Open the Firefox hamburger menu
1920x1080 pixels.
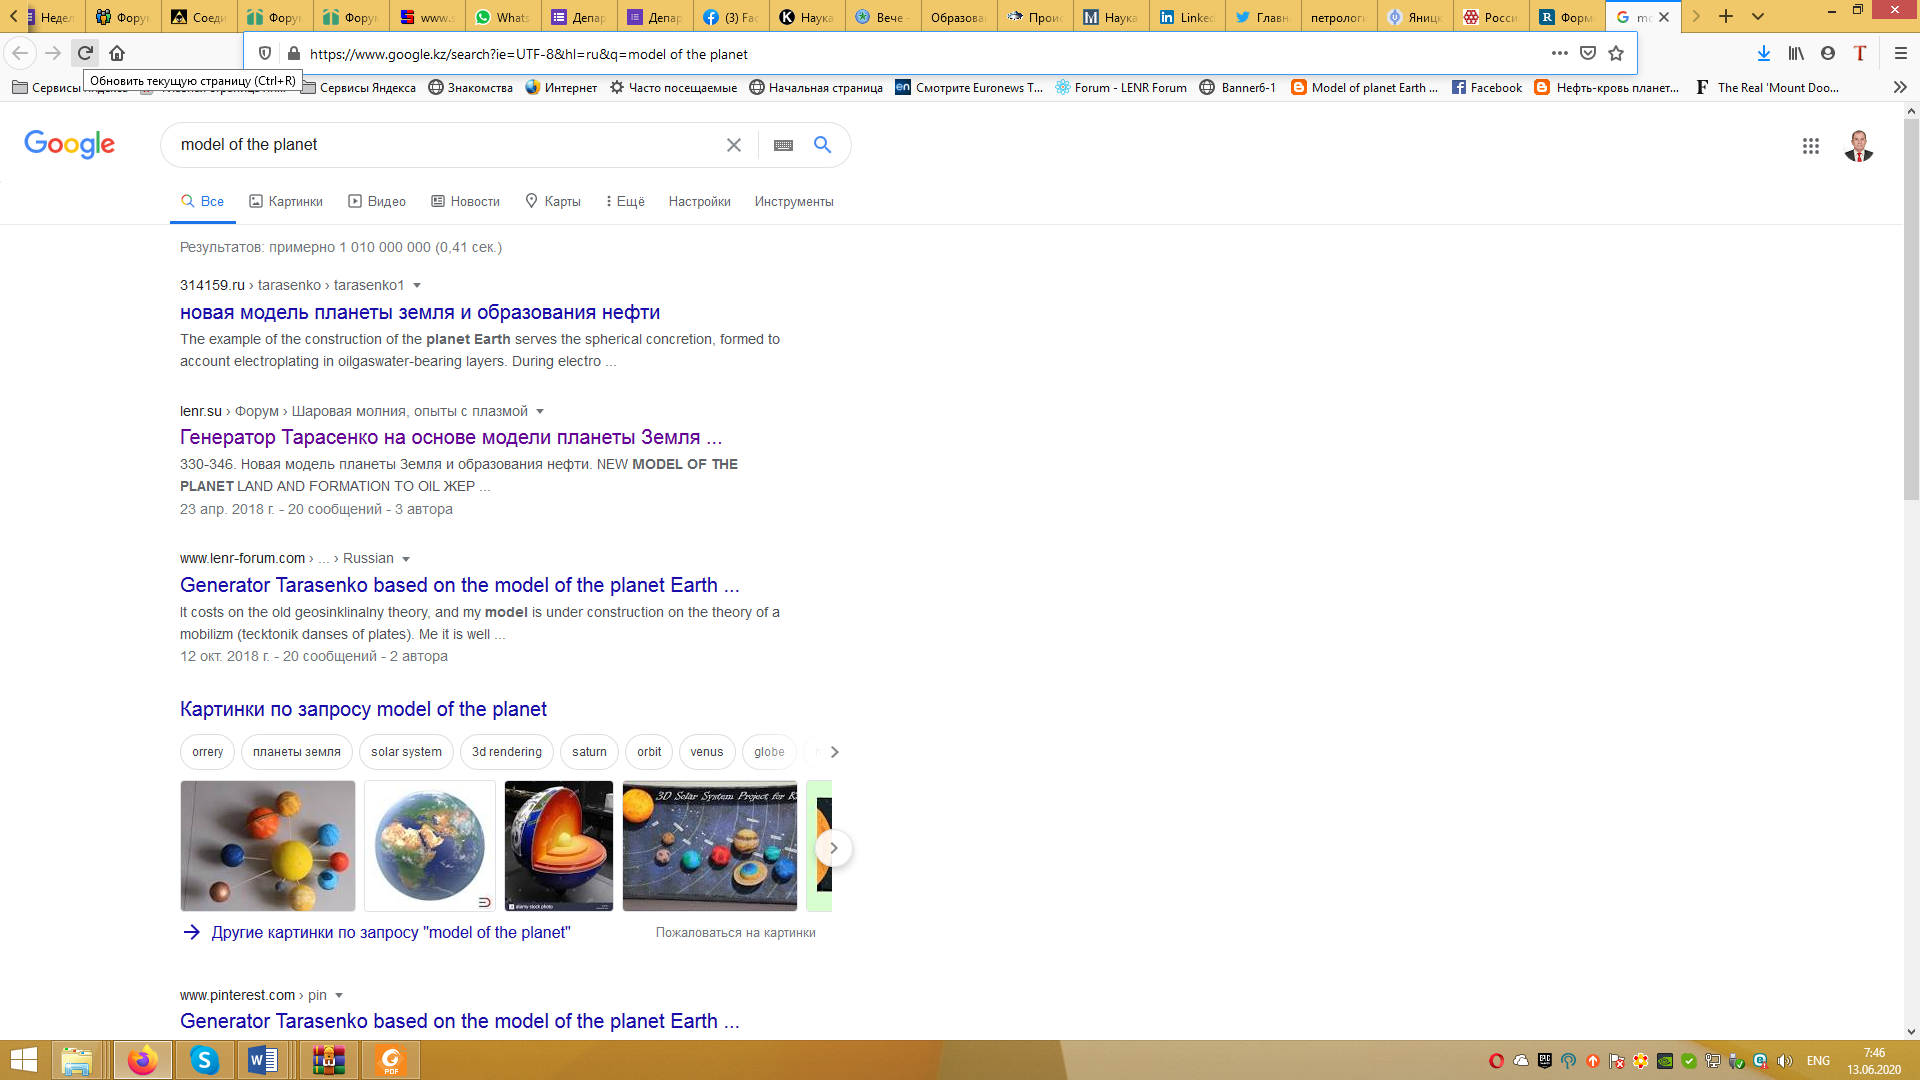(x=1900, y=53)
